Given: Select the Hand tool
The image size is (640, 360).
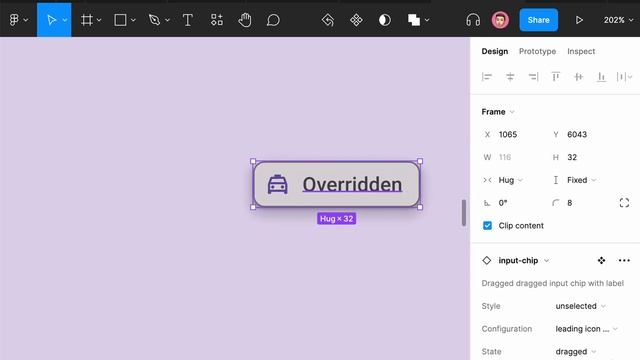Looking at the screenshot, I should coord(245,20).
